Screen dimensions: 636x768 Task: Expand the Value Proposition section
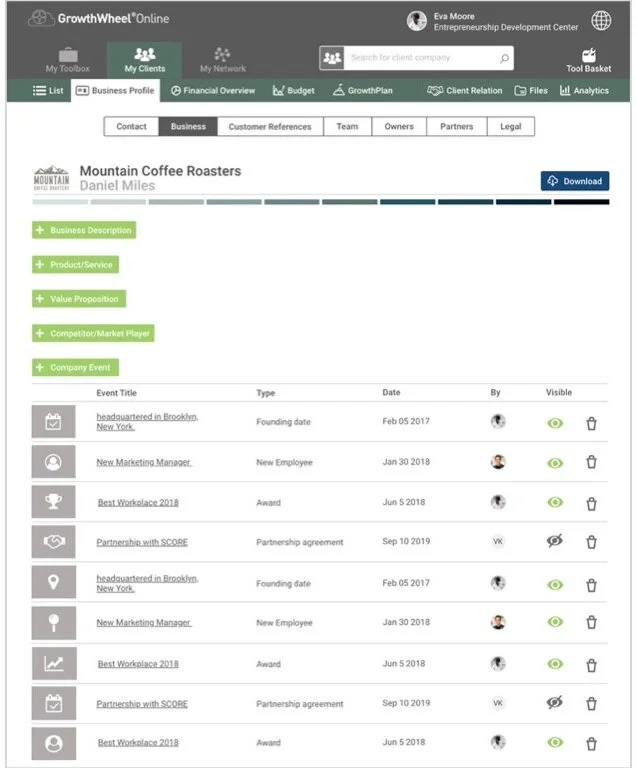click(79, 299)
